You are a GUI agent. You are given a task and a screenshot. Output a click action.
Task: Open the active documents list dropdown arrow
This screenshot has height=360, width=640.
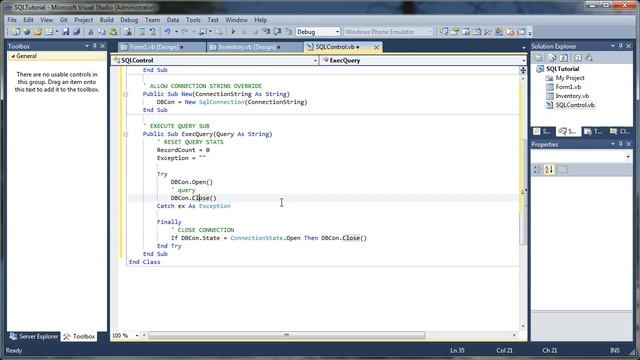coord(524,48)
